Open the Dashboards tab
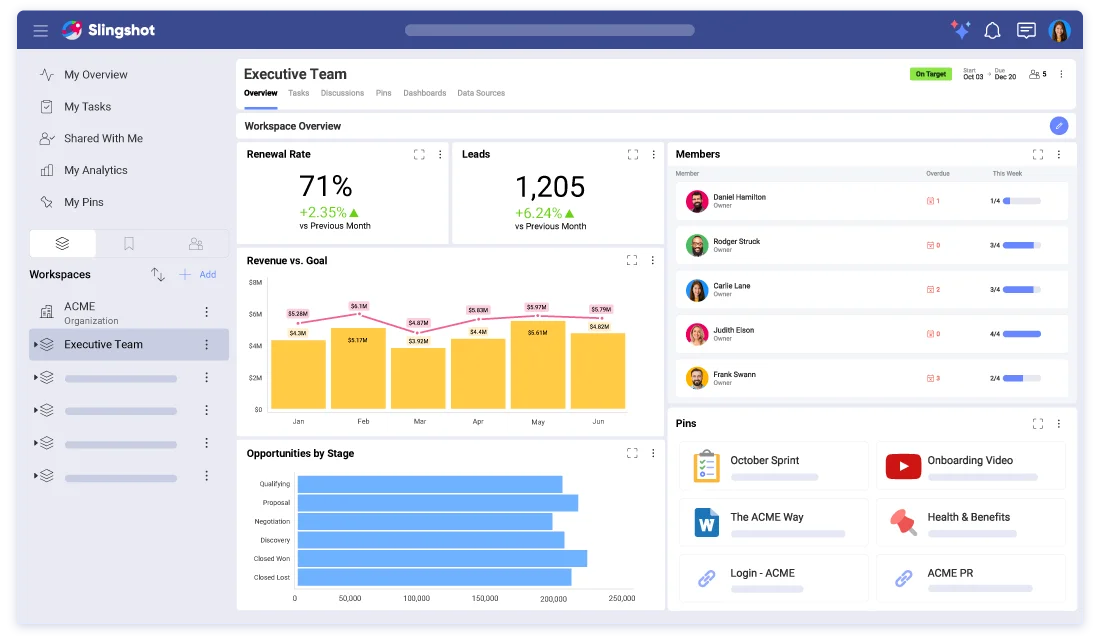 pyautogui.click(x=424, y=93)
